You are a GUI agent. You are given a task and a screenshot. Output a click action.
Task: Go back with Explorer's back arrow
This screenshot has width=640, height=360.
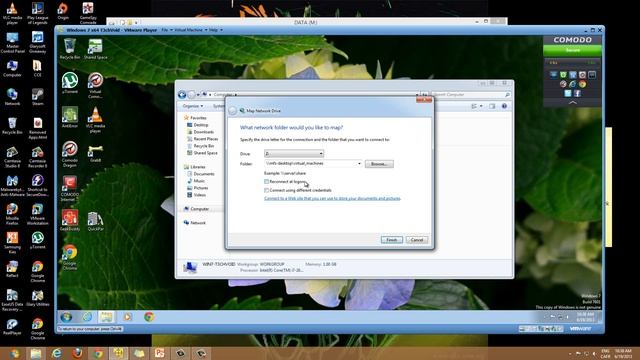click(182, 95)
